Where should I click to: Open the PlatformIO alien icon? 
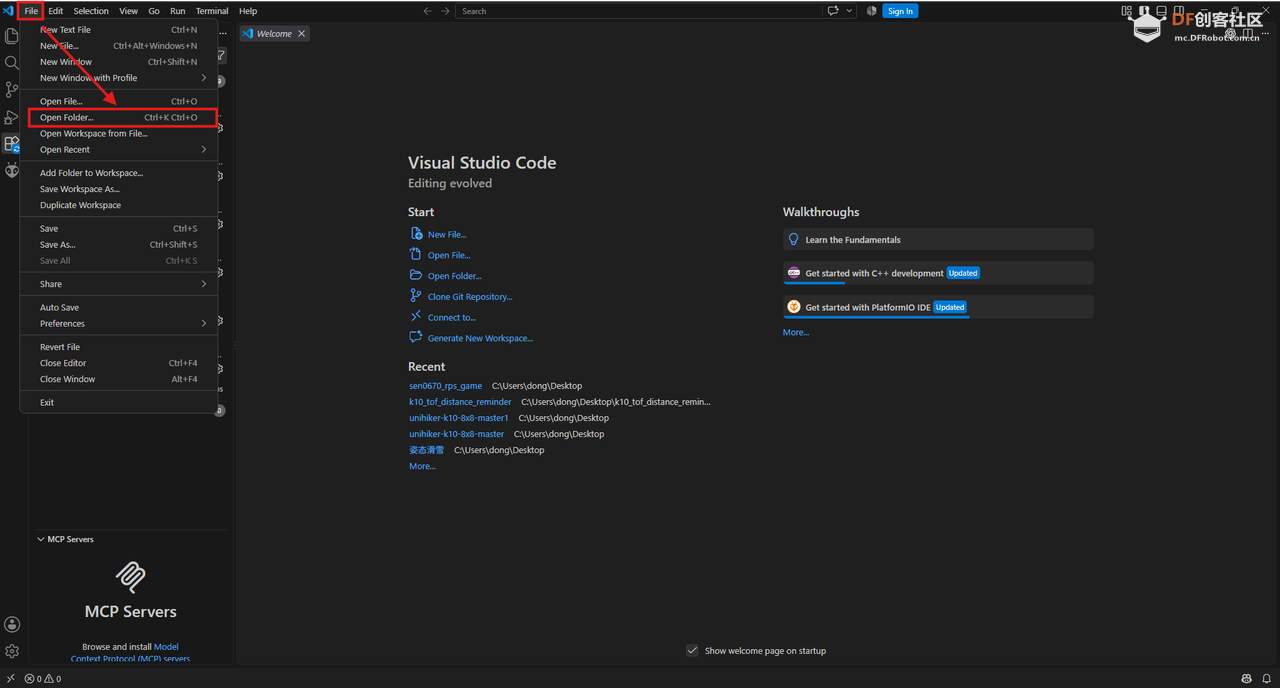click(12, 171)
